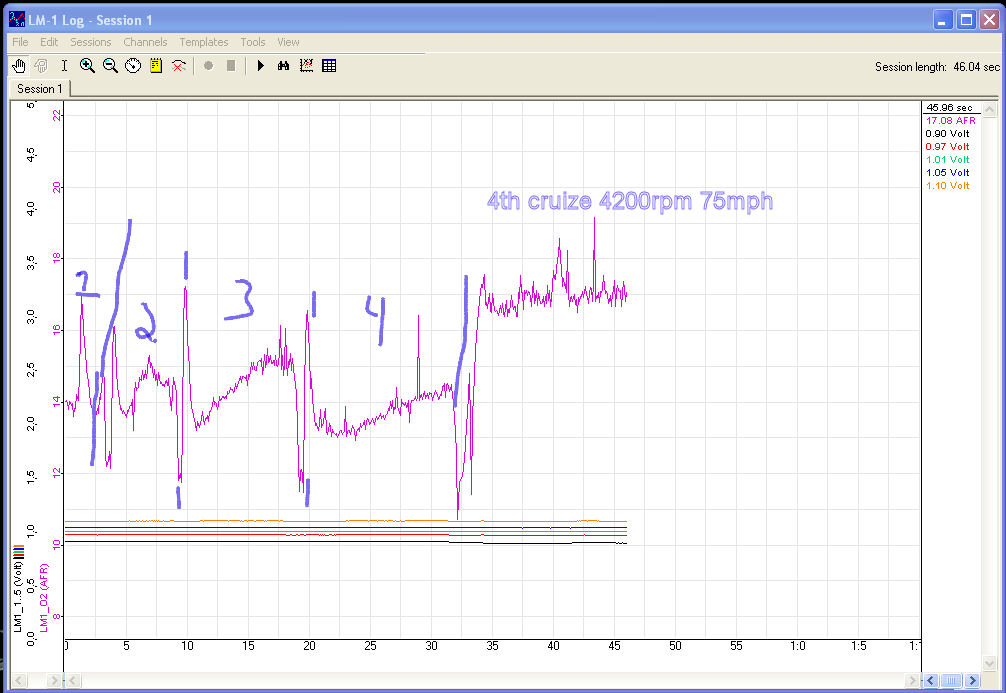Click the LM1_O2 (AFR) axis label

[44, 598]
